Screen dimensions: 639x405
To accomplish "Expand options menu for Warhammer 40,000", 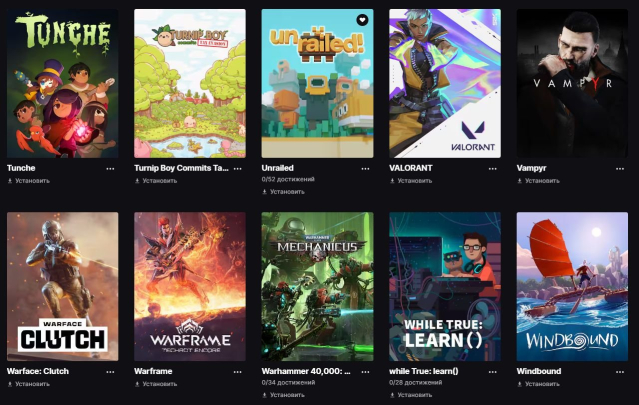I will 365,372.
